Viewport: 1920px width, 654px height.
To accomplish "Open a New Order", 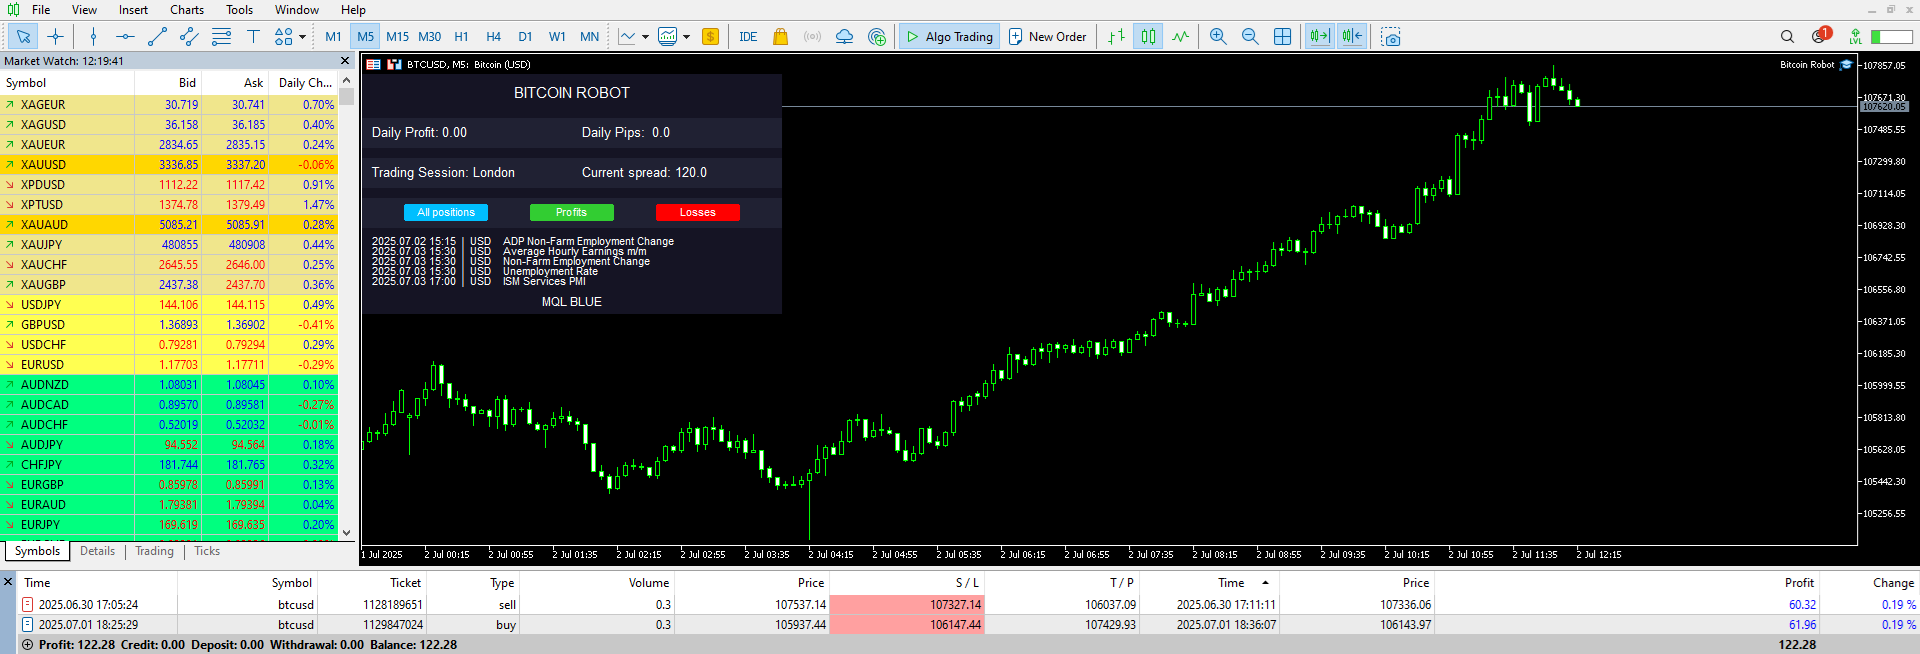I will tap(1047, 37).
